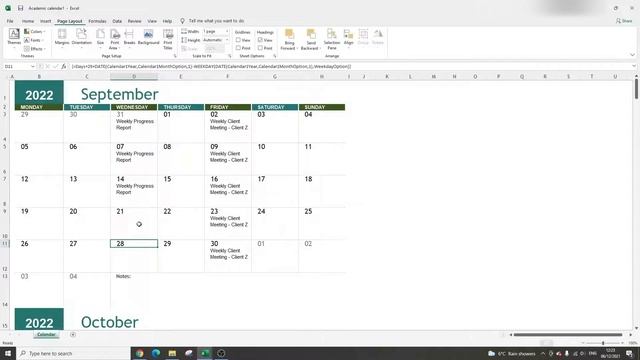Open the Windows Start menu
This screenshot has width=640, height=360.
pyautogui.click(x=8, y=353)
